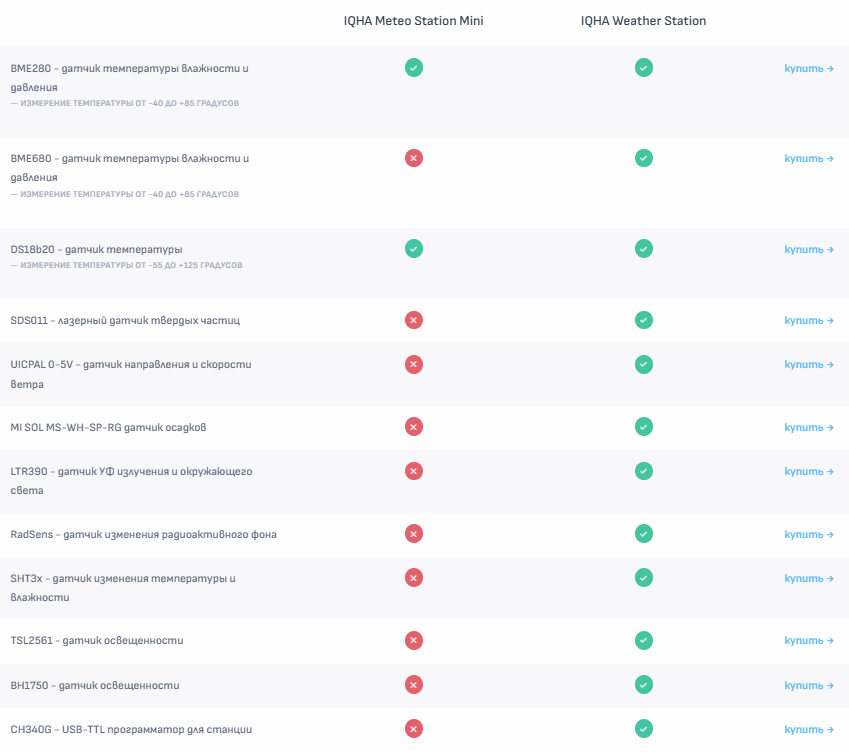
Task: Click the red cross in the UICPAL 0-5V row
Action: (414, 364)
